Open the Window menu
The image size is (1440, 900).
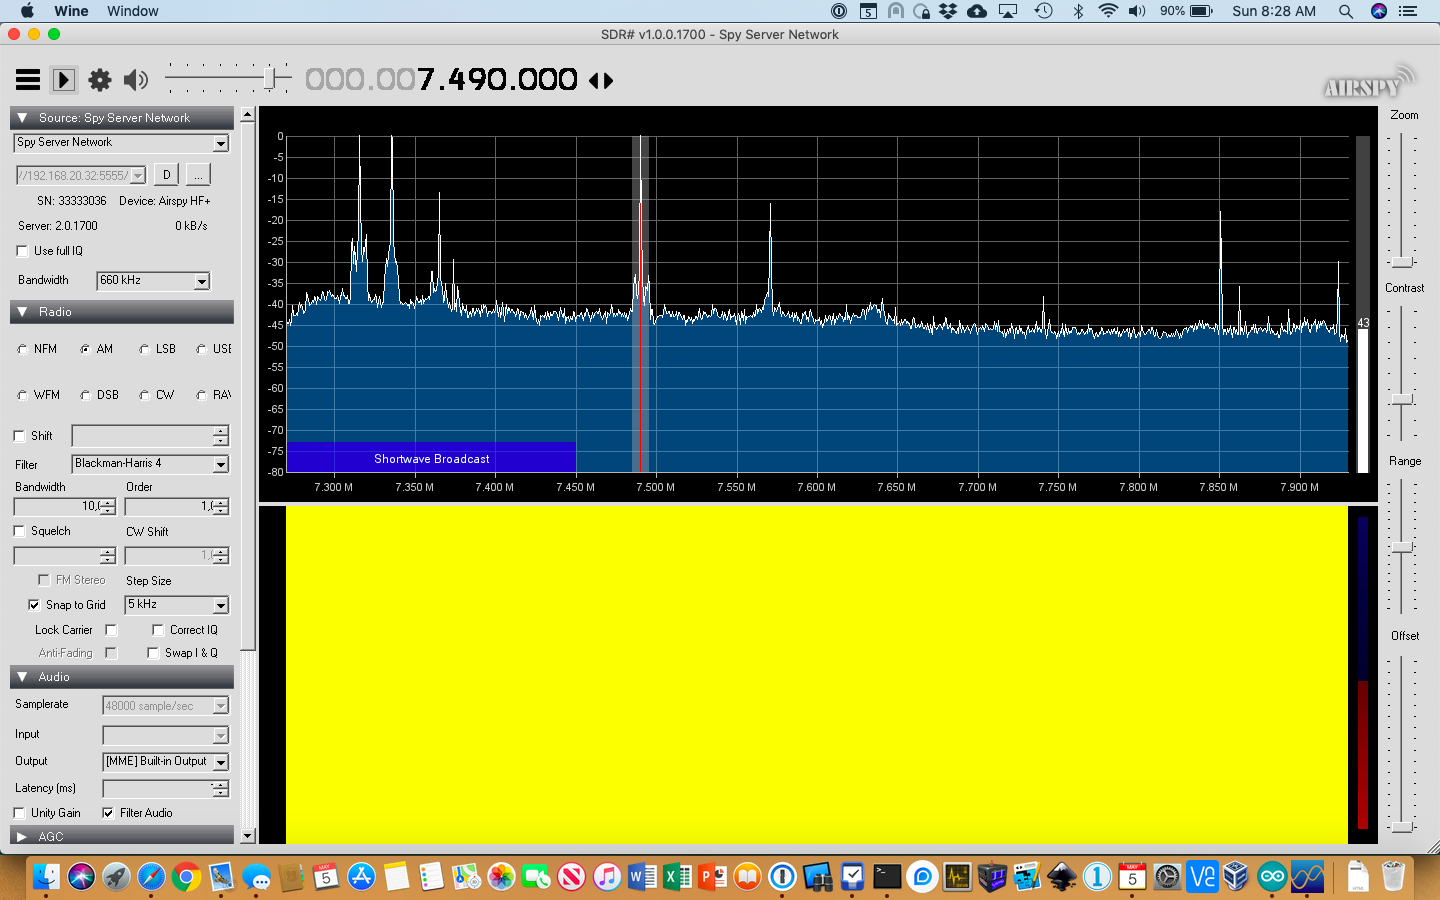(x=133, y=11)
